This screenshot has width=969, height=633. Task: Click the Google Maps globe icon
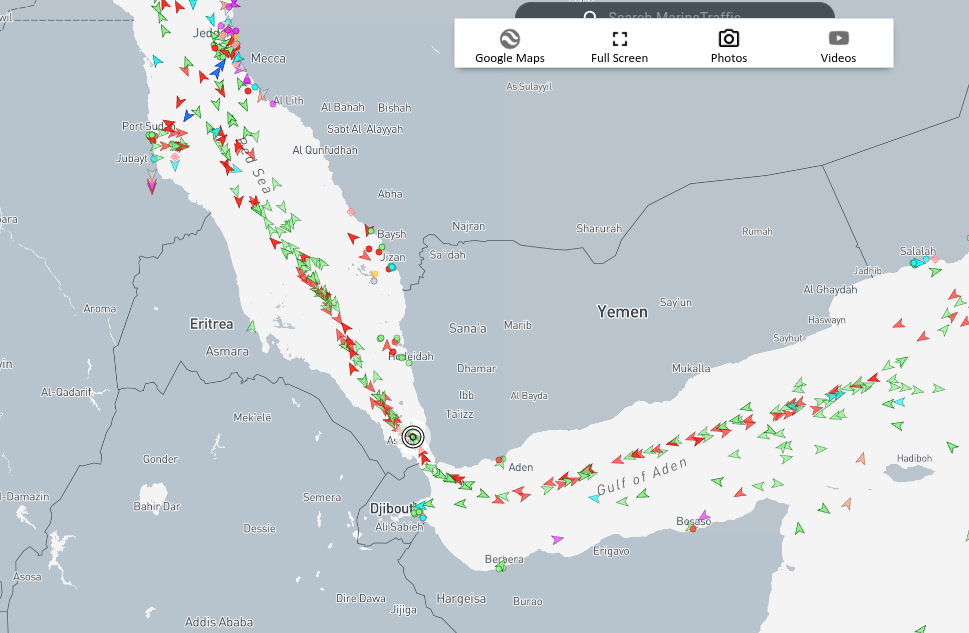coord(510,39)
